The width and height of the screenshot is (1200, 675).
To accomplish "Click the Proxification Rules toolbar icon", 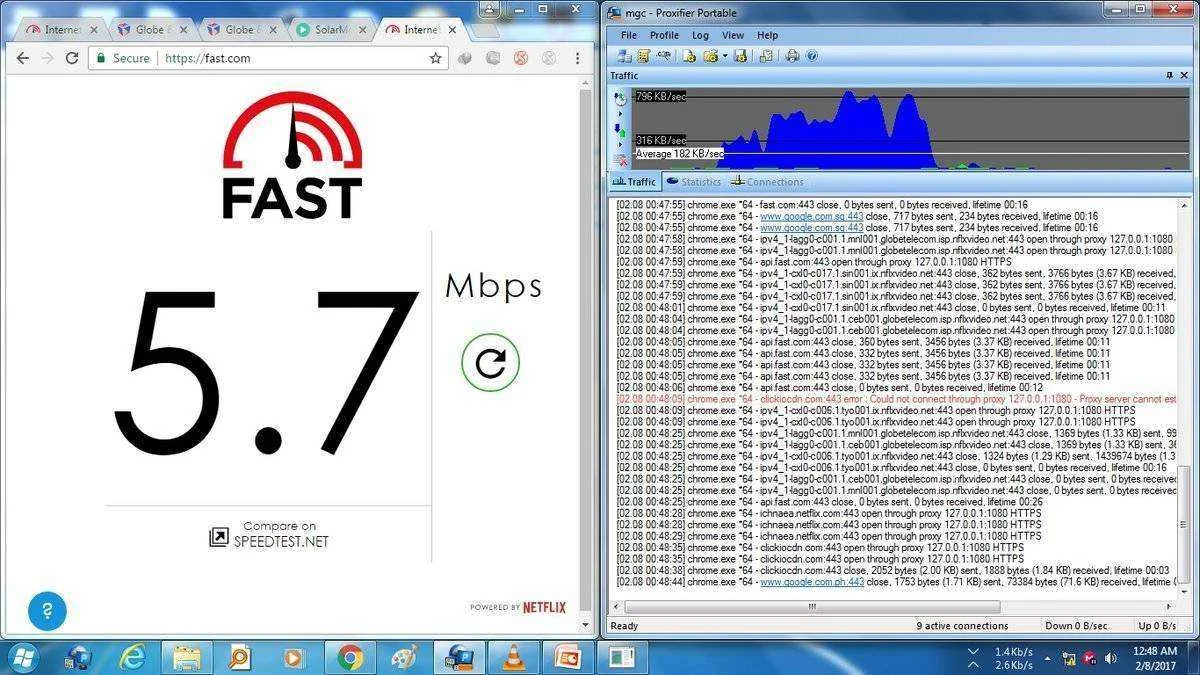I will [643, 56].
